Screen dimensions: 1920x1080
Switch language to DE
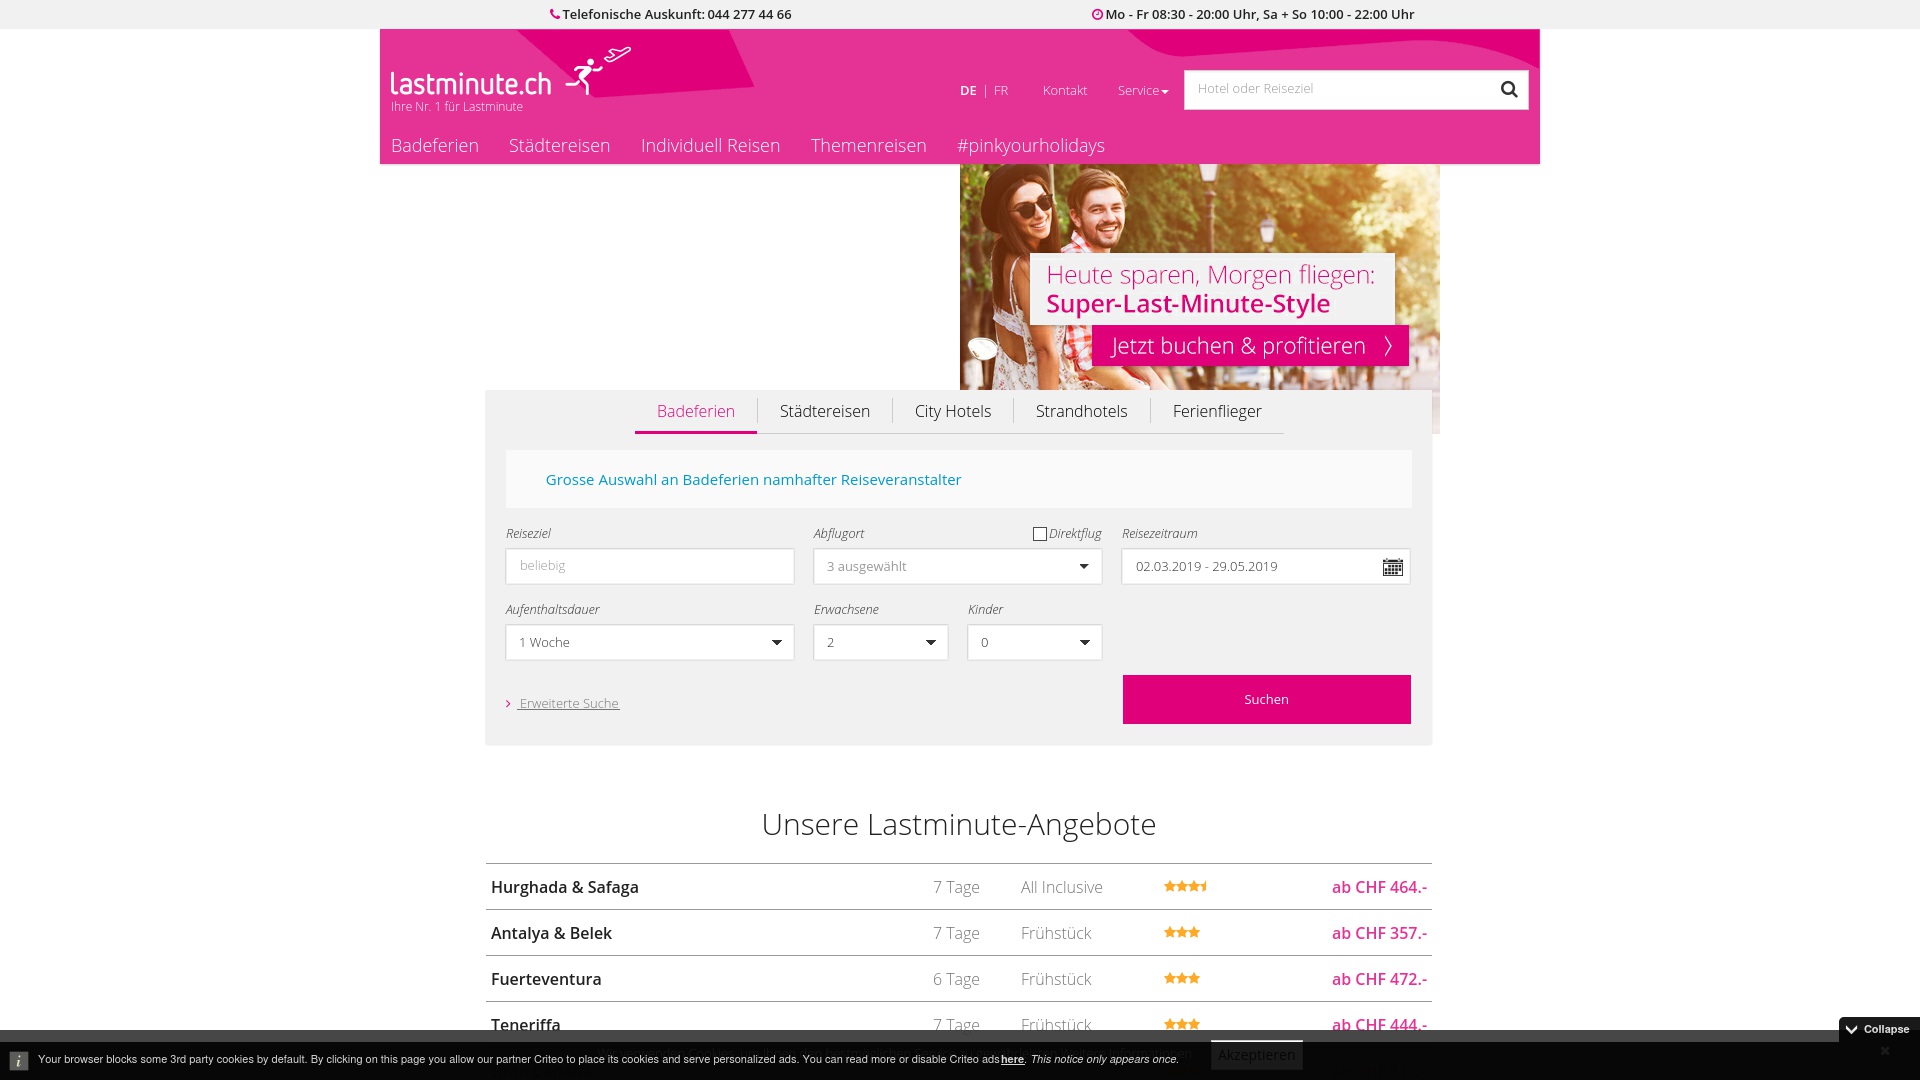967,91
